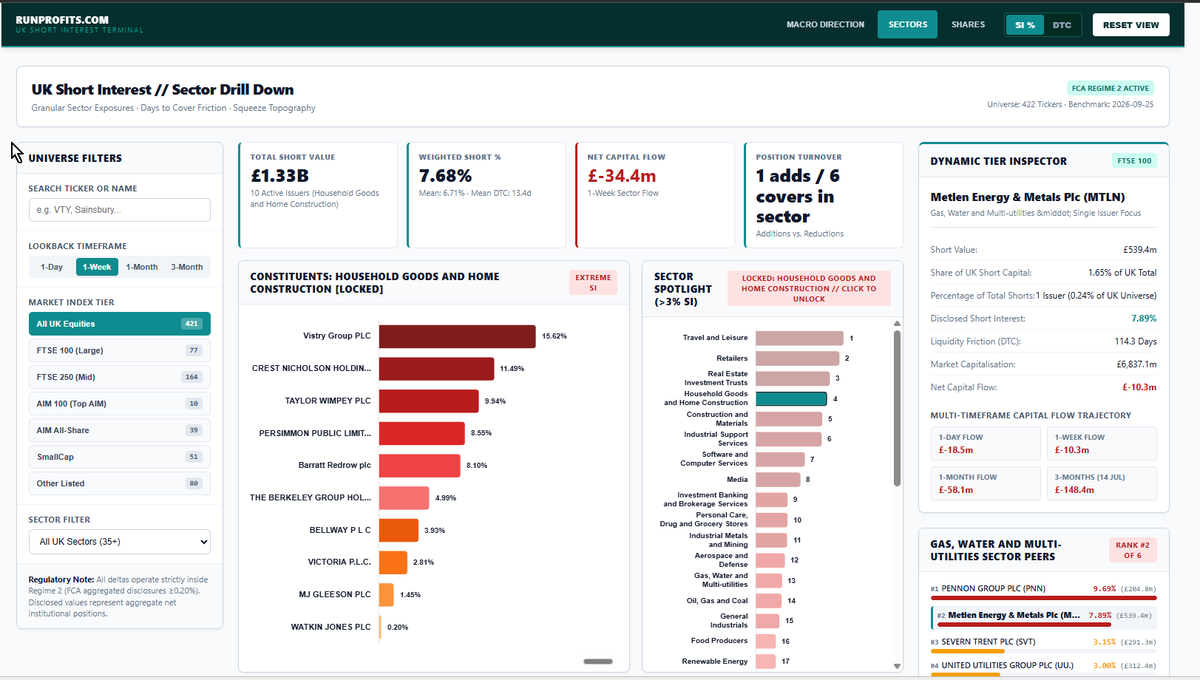Click the Taylor Wimpey PLC bar
1200x680 pixels.
click(429, 401)
